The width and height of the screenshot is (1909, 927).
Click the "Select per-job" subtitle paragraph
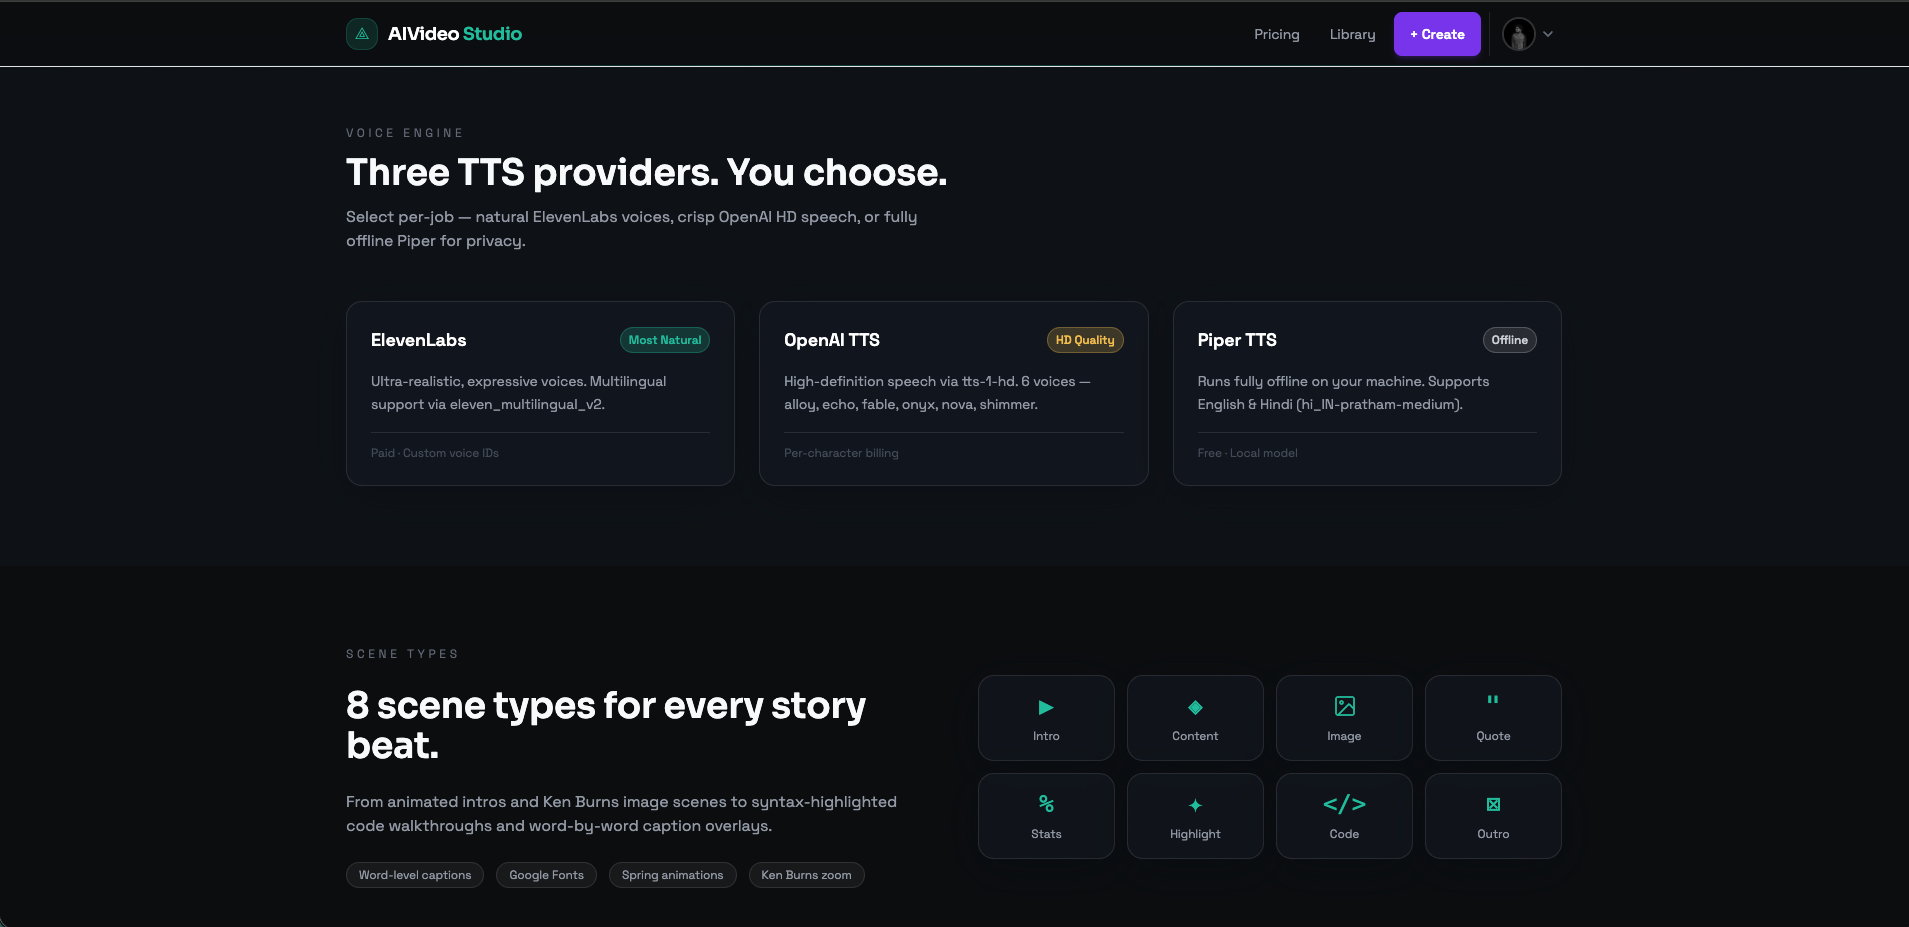coord(631,229)
